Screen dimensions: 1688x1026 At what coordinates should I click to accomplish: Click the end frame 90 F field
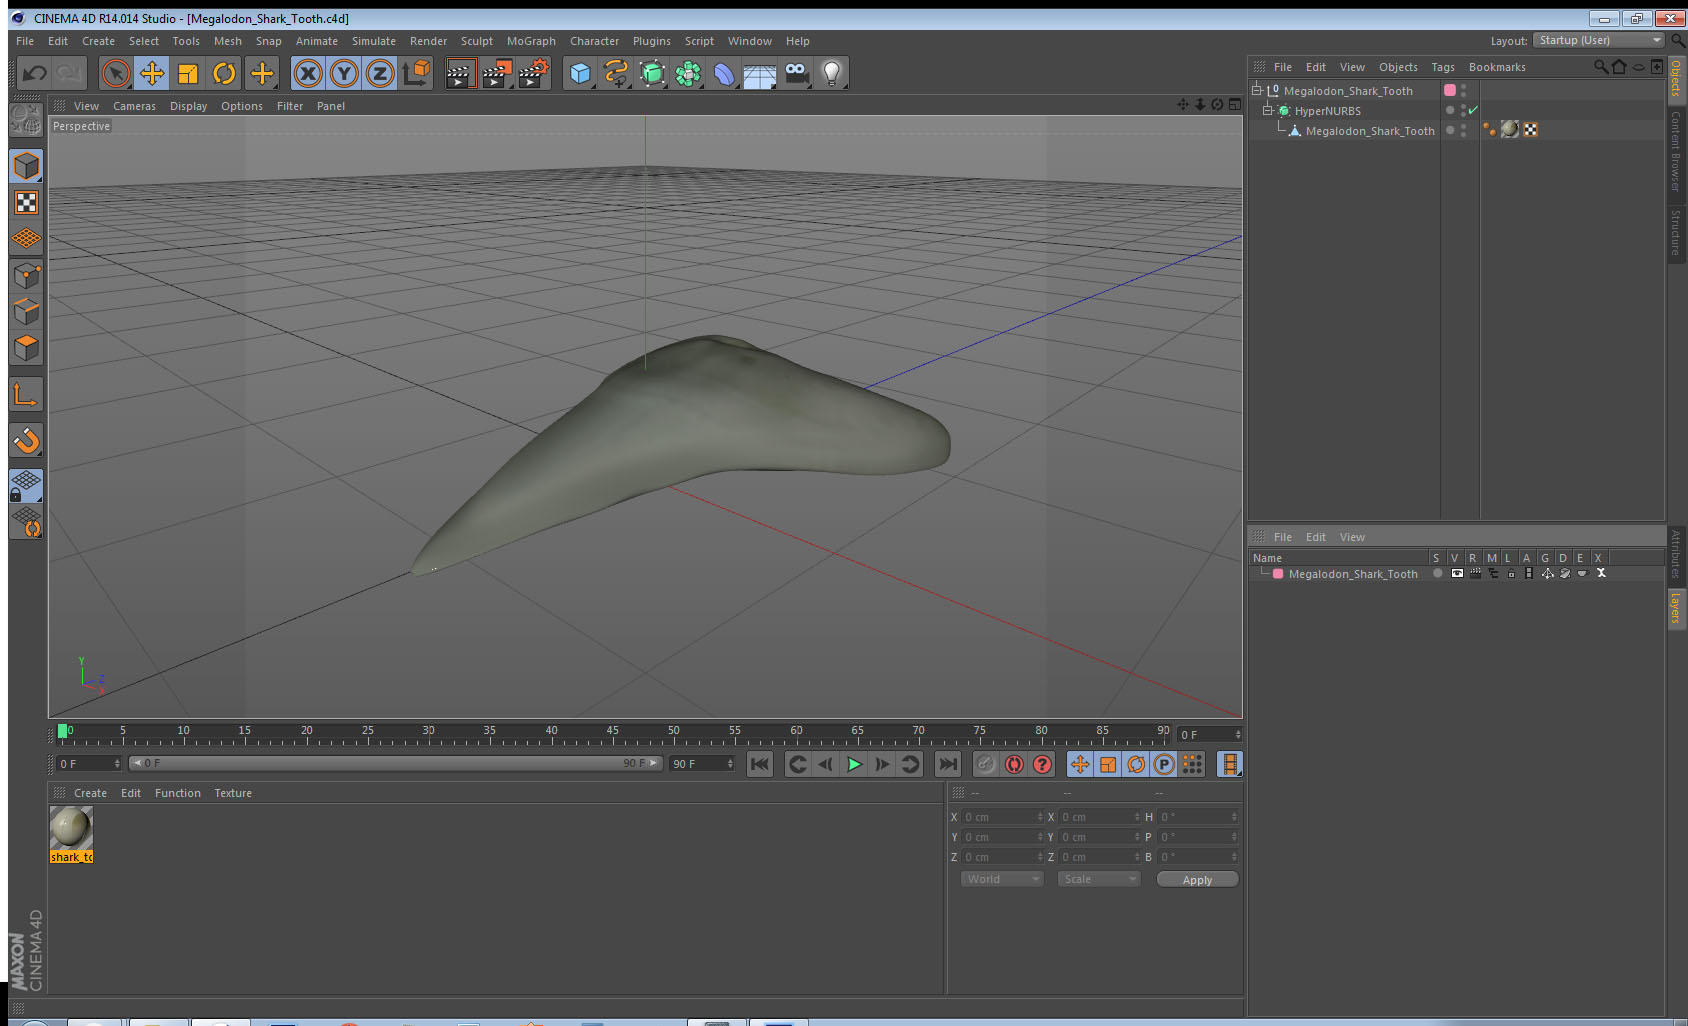pyautogui.click(x=702, y=763)
